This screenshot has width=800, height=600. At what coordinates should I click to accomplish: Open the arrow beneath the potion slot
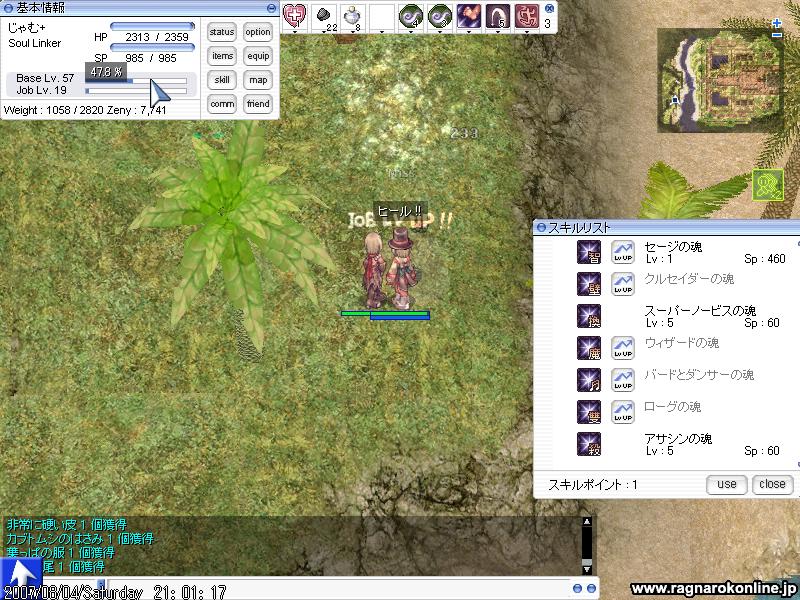click(x=353, y=32)
